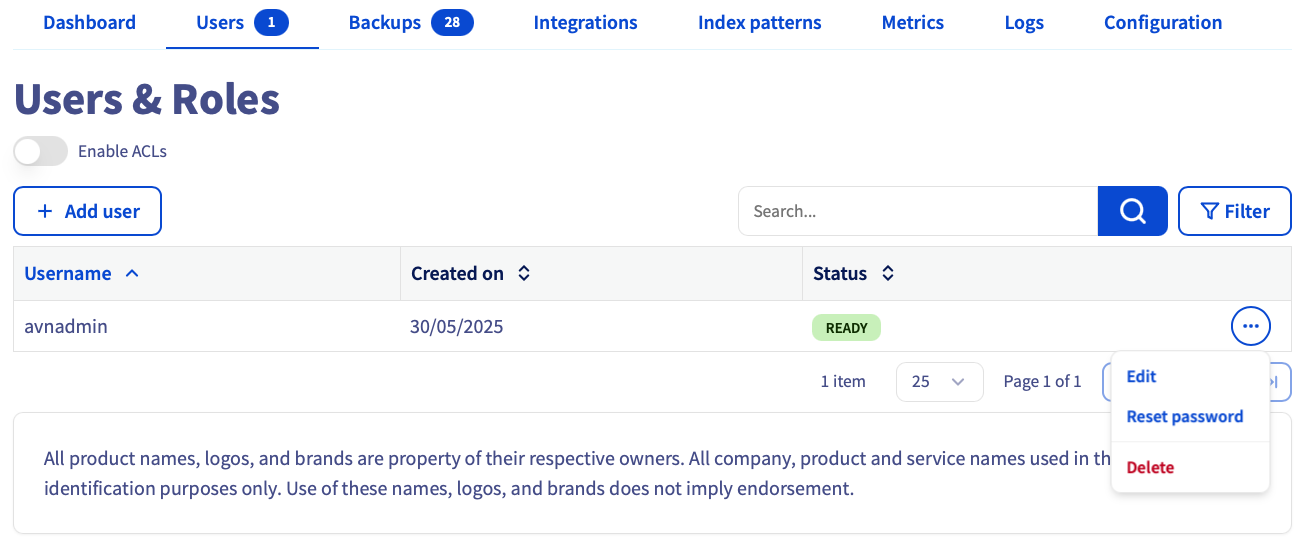
Task: Select the Users tab
Action: point(242,22)
